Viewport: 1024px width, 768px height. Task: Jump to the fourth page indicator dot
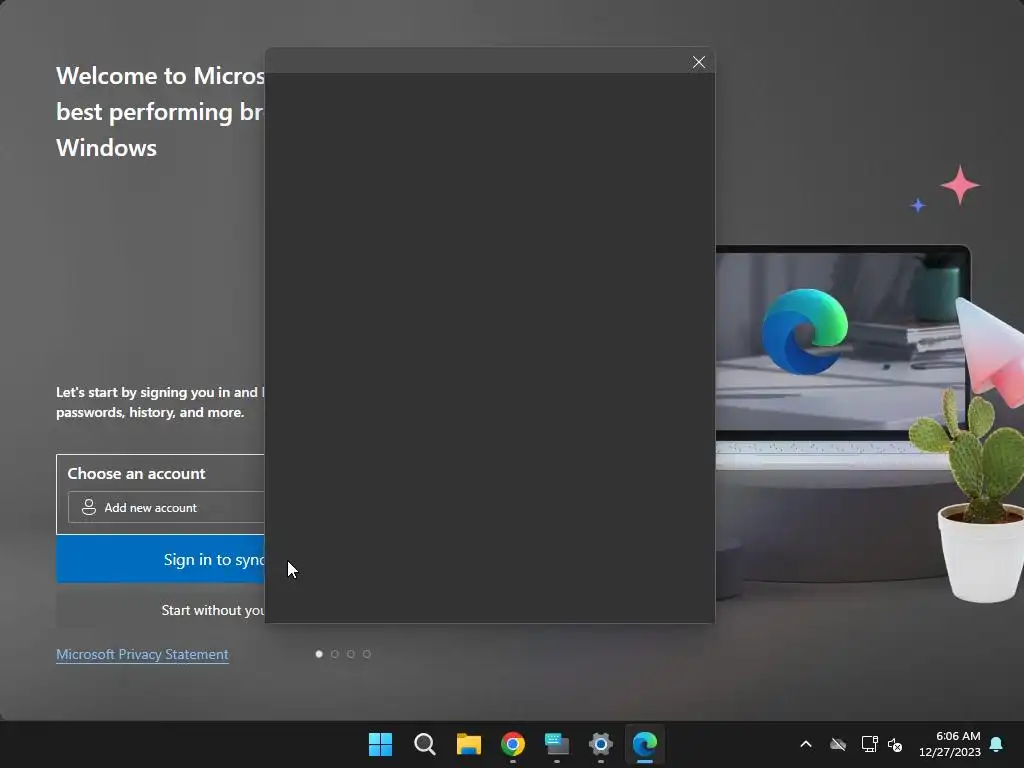(367, 654)
